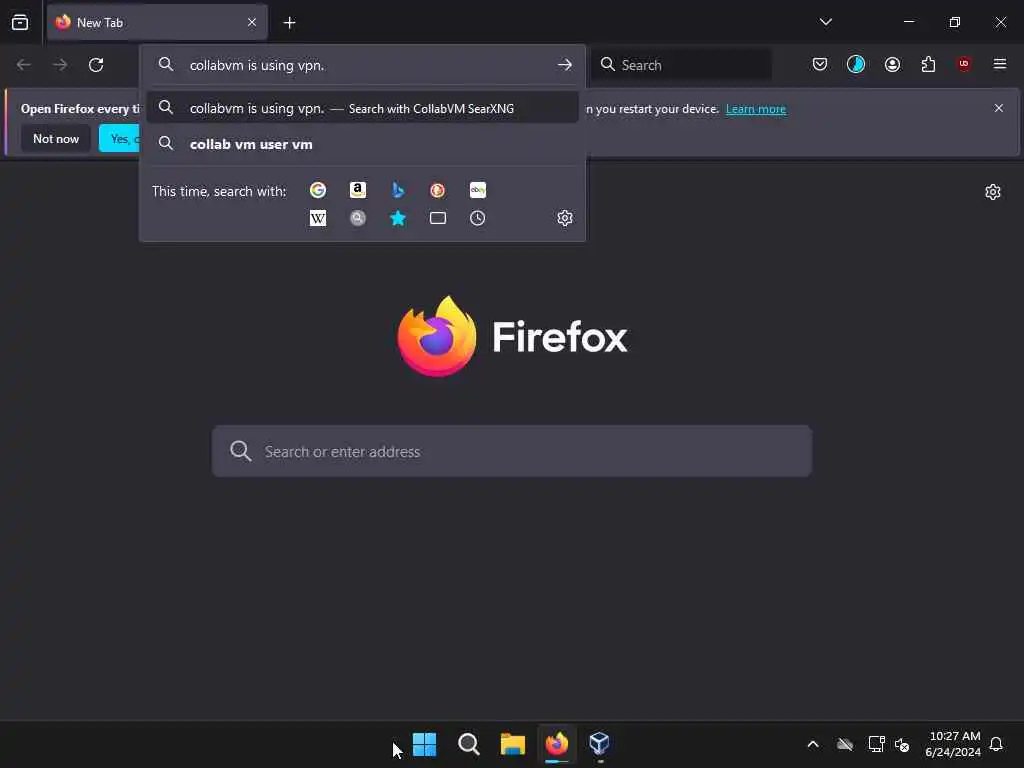
Task: Open the Pocket save icon
Action: click(820, 64)
